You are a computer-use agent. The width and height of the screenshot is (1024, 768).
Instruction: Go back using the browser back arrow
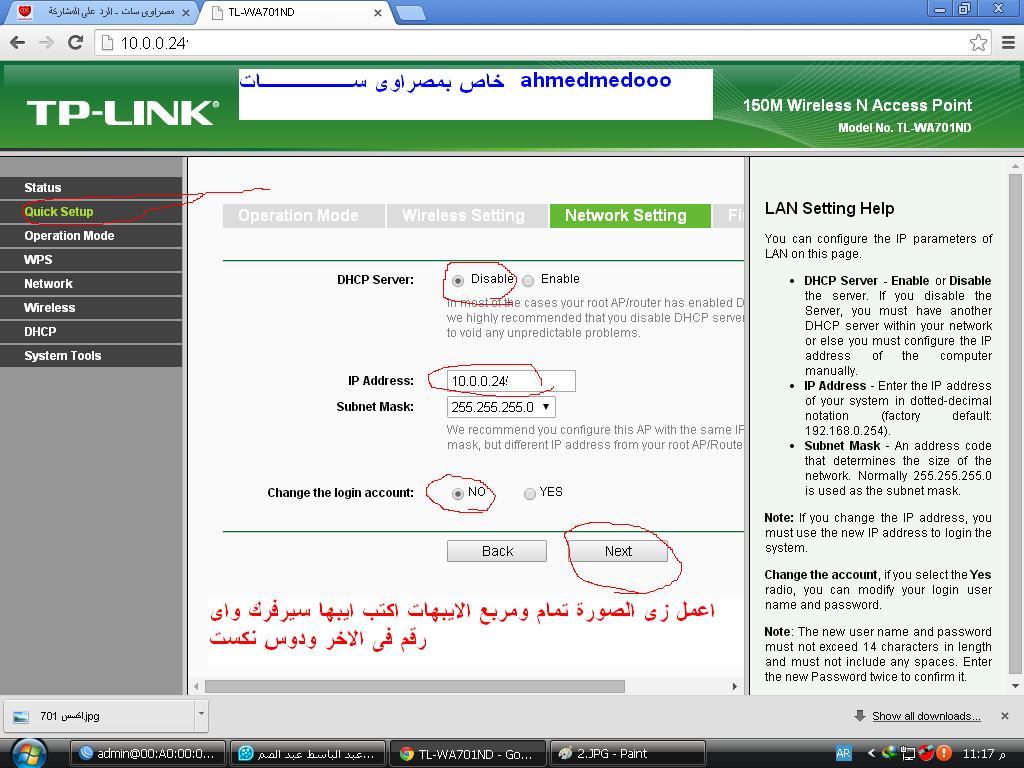[x=18, y=42]
